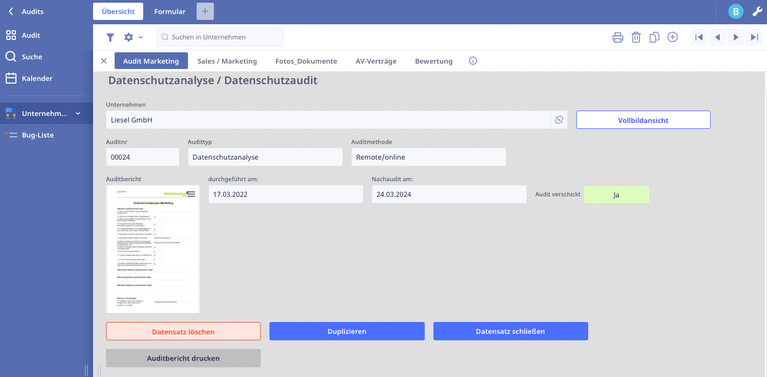Show info via the circled i icon
Viewport: 767px width, 377px height.
tap(473, 61)
